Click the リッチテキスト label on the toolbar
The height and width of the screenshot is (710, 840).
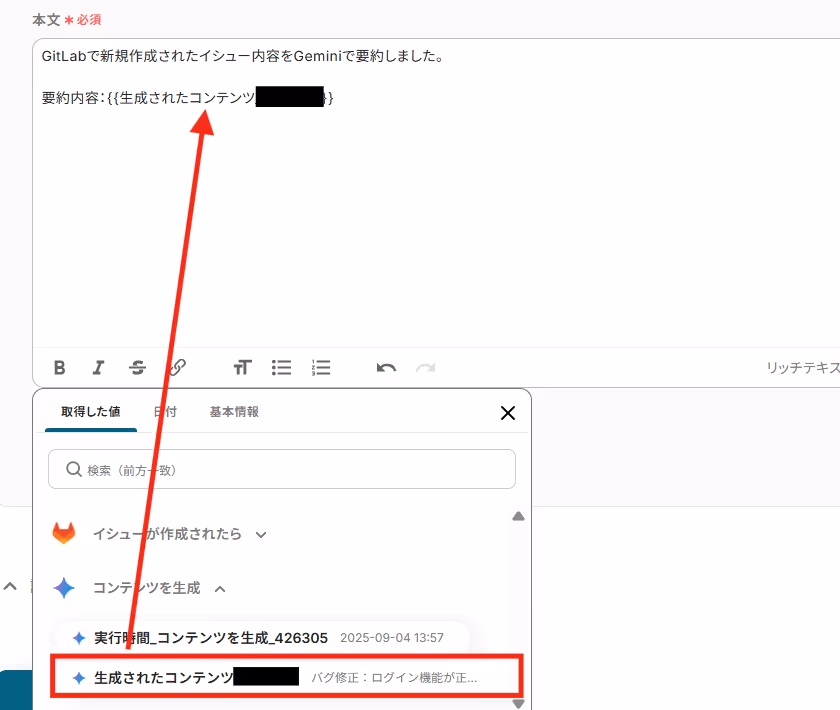coord(803,368)
